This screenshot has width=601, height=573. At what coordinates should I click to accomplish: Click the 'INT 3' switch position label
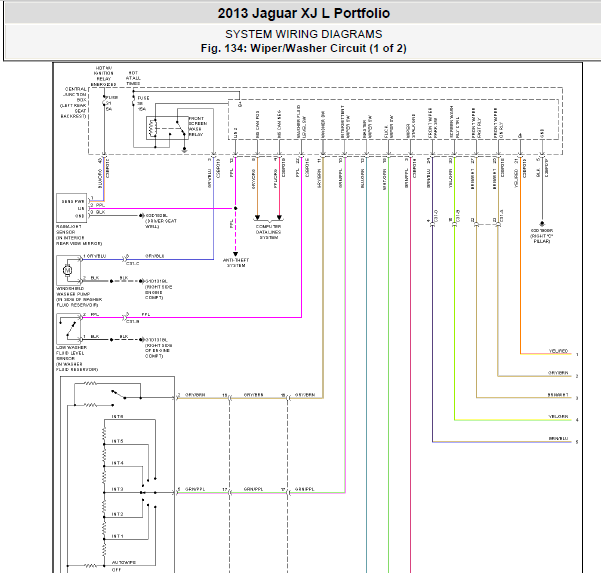point(117,489)
